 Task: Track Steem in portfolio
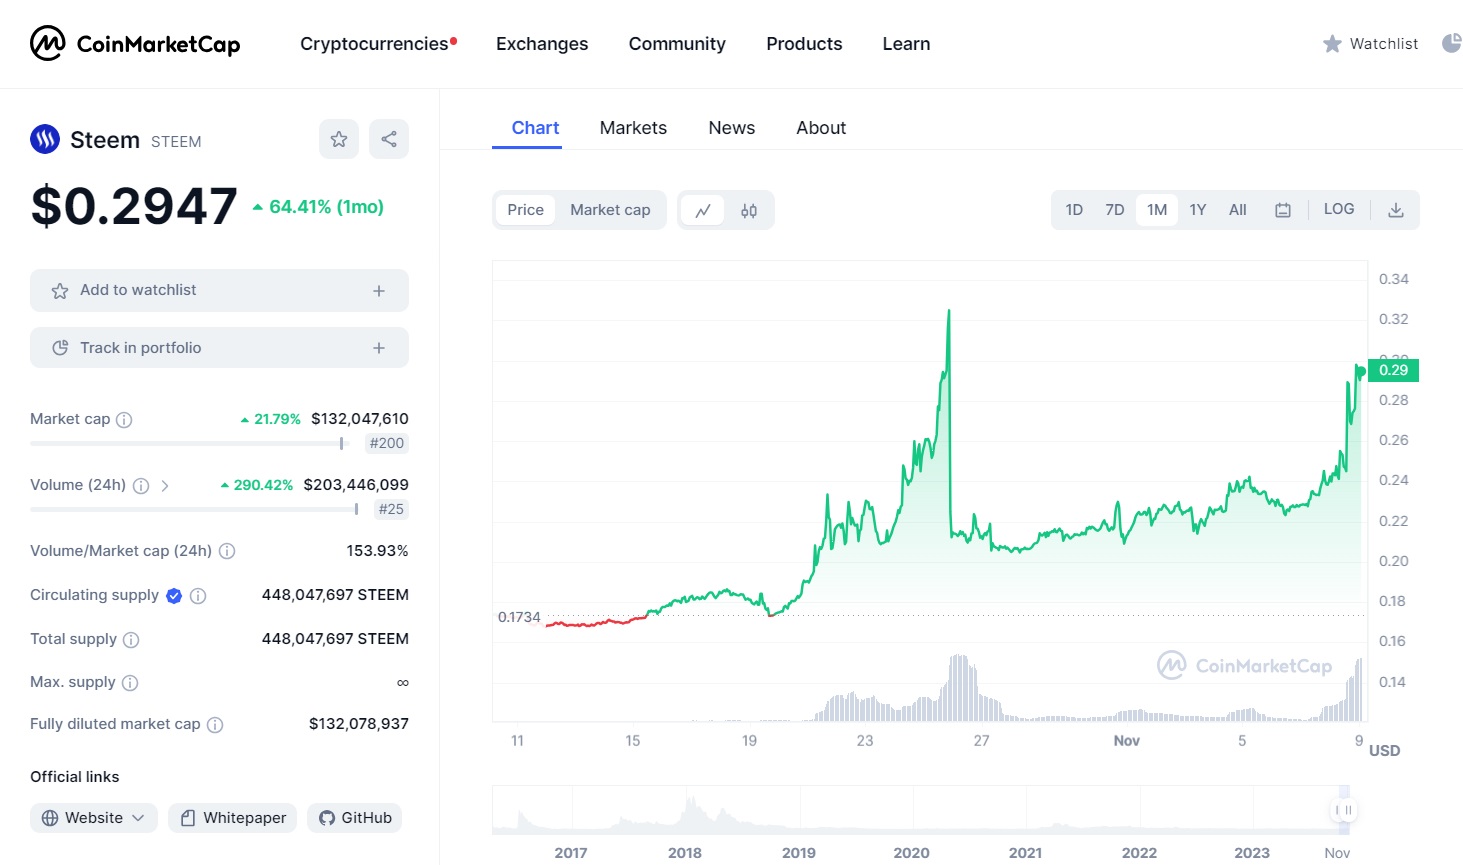(219, 348)
